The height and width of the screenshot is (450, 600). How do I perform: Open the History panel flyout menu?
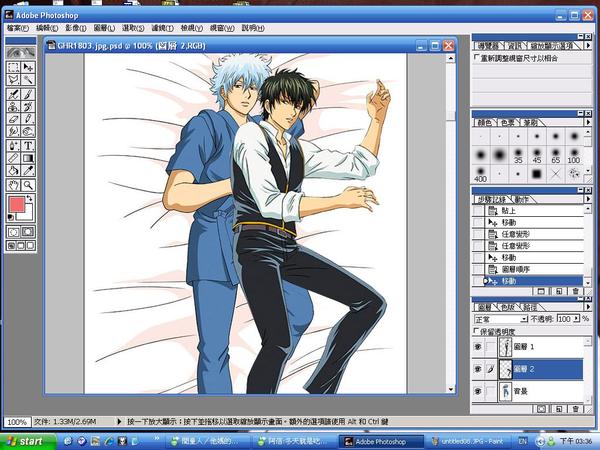tap(588, 199)
